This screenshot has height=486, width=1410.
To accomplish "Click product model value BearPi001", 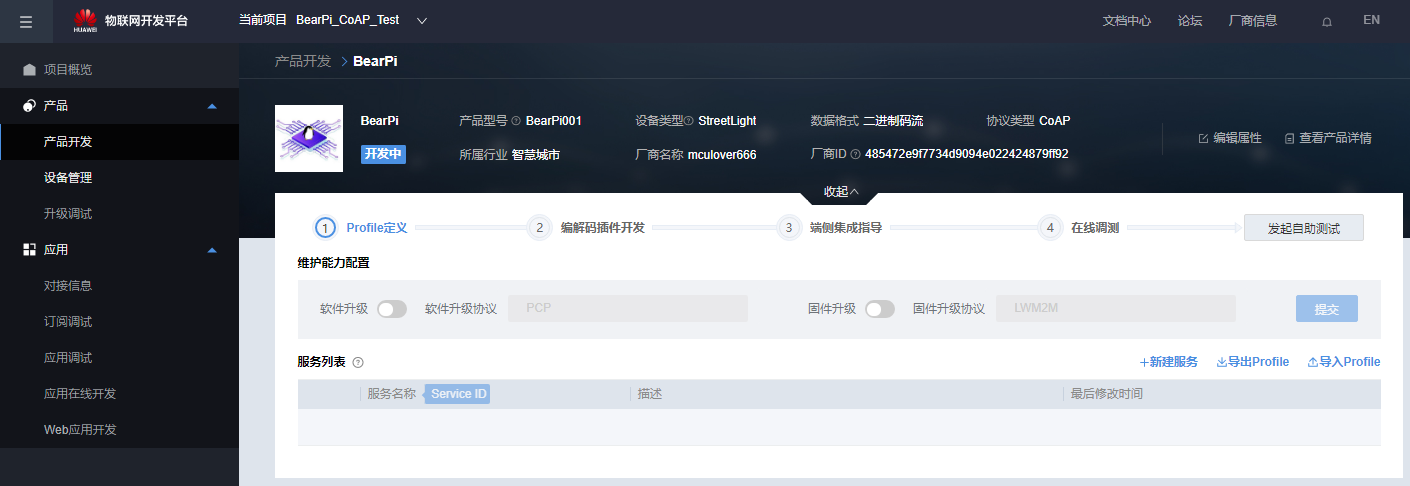I will [554, 121].
